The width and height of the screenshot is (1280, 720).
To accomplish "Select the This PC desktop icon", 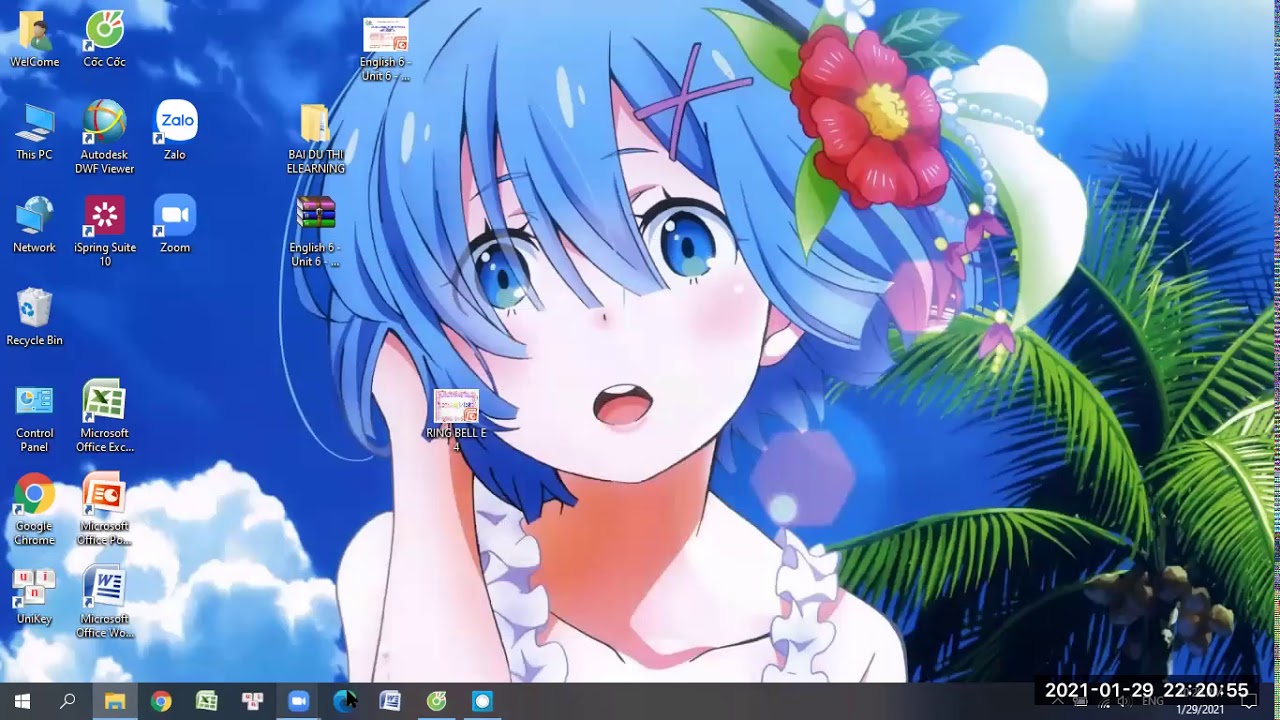I will coord(35,131).
